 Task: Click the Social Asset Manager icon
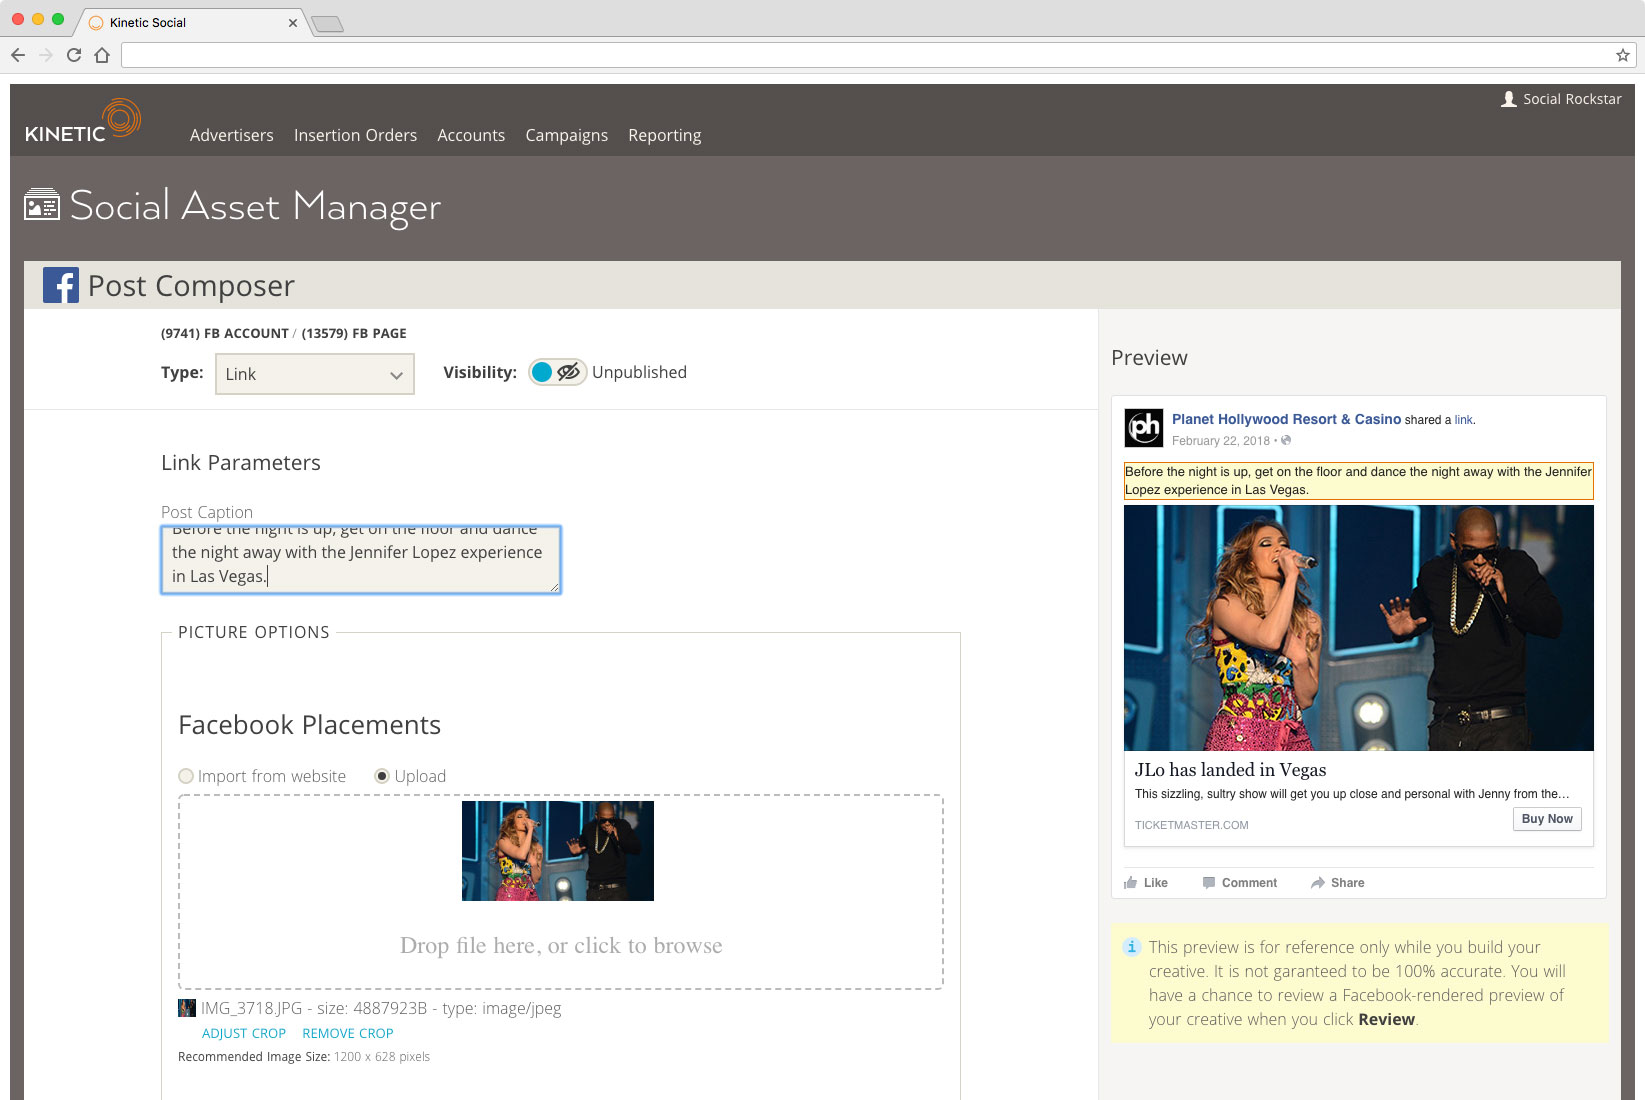click(42, 204)
